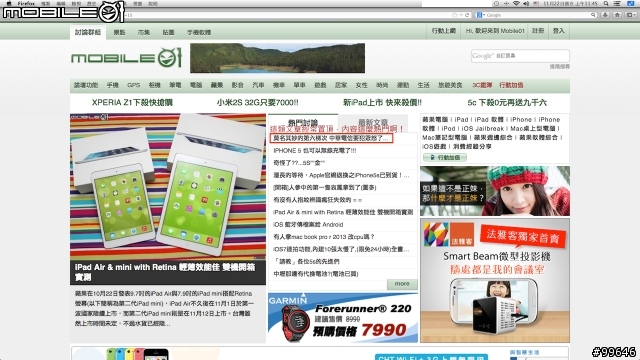Switch to the 最新文章 tab

[373, 122]
